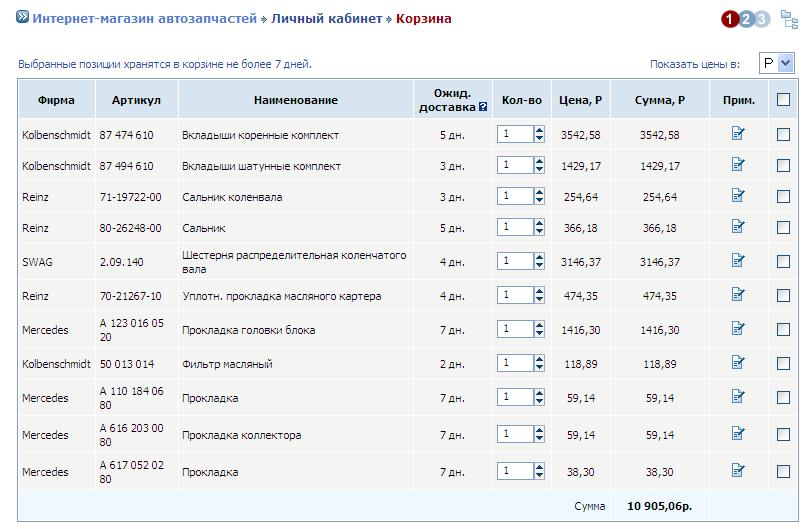
Task: Click total value 10 905,06р.
Action: coord(660,506)
